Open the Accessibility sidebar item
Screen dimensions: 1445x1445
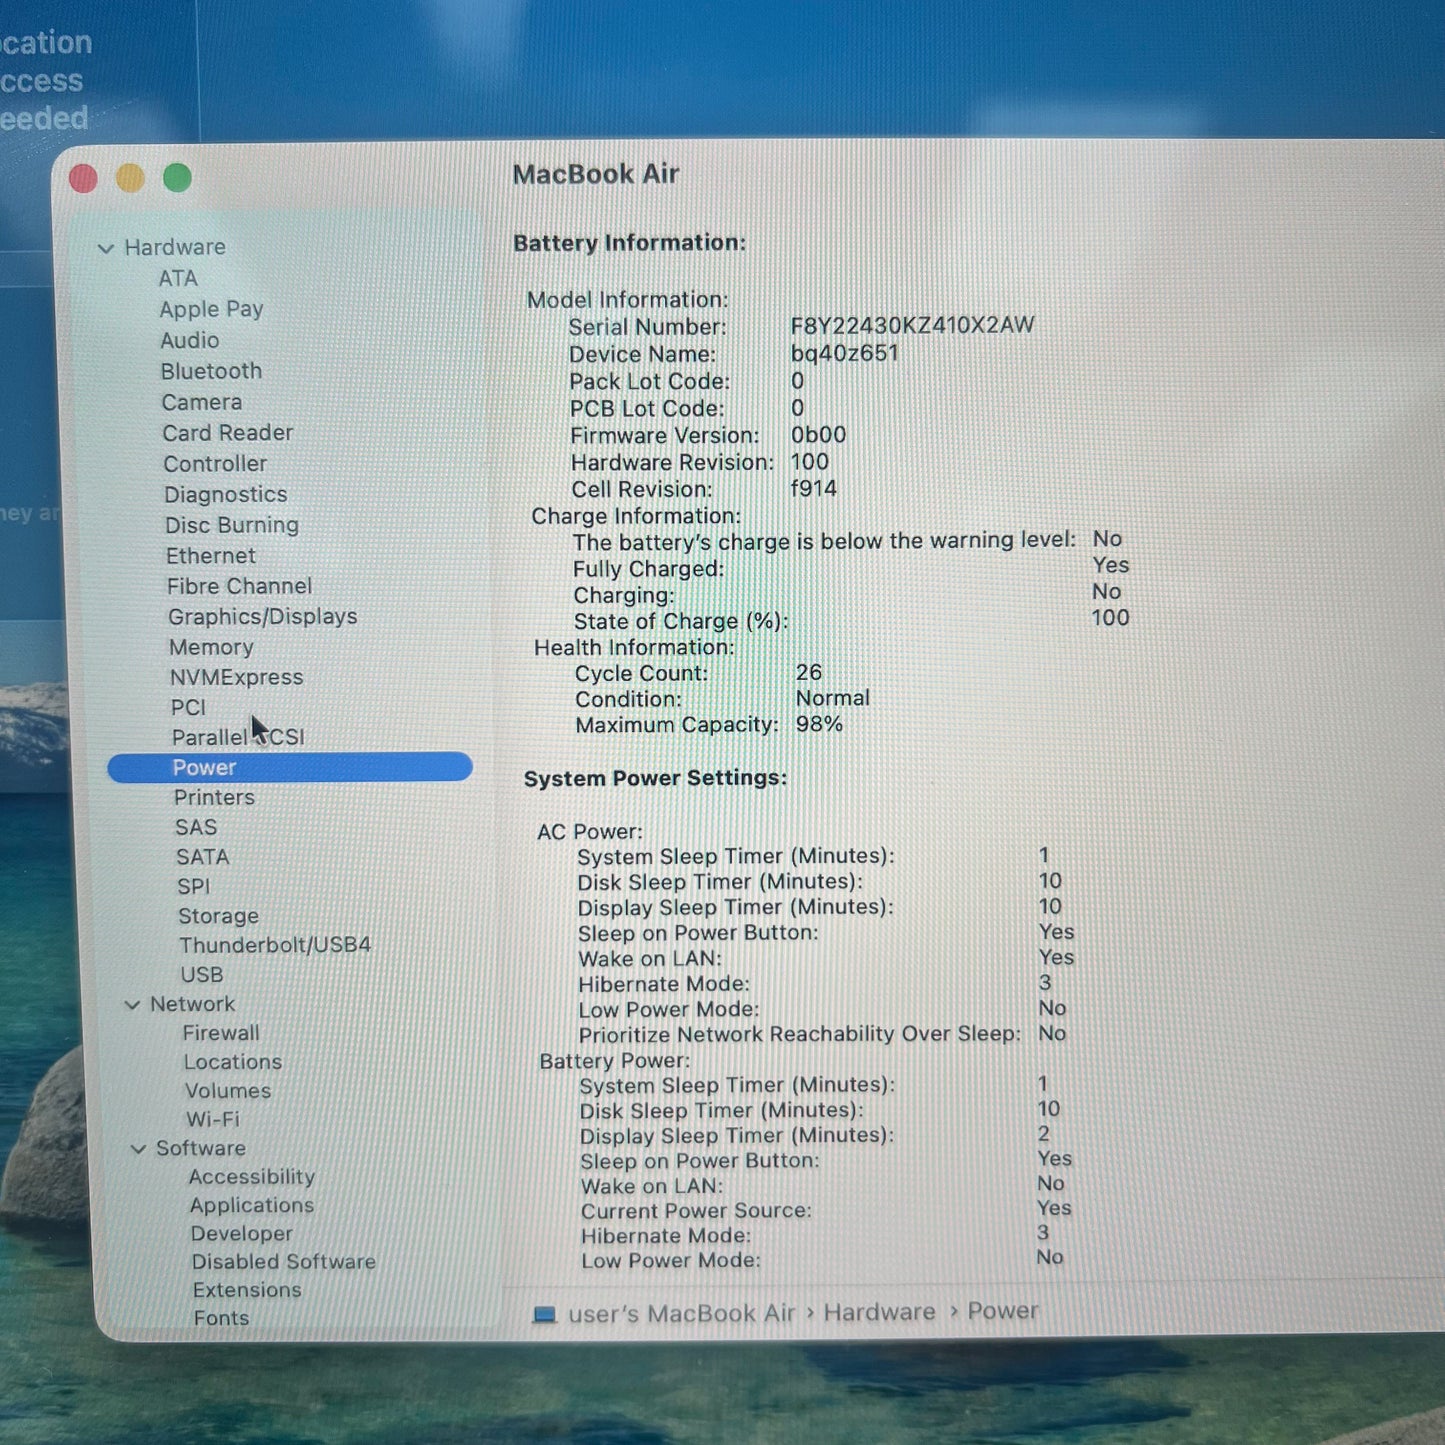(x=252, y=1177)
